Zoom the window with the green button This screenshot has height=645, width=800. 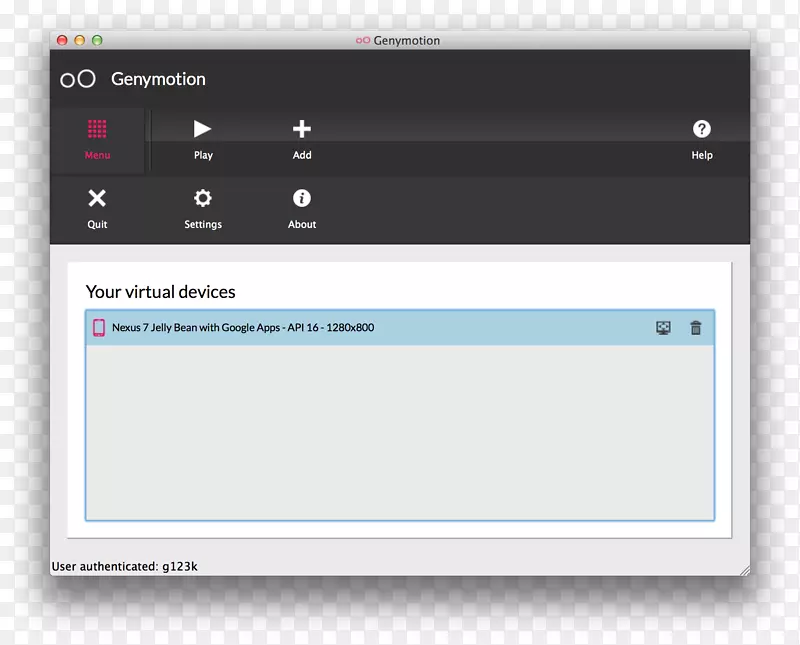pos(97,40)
